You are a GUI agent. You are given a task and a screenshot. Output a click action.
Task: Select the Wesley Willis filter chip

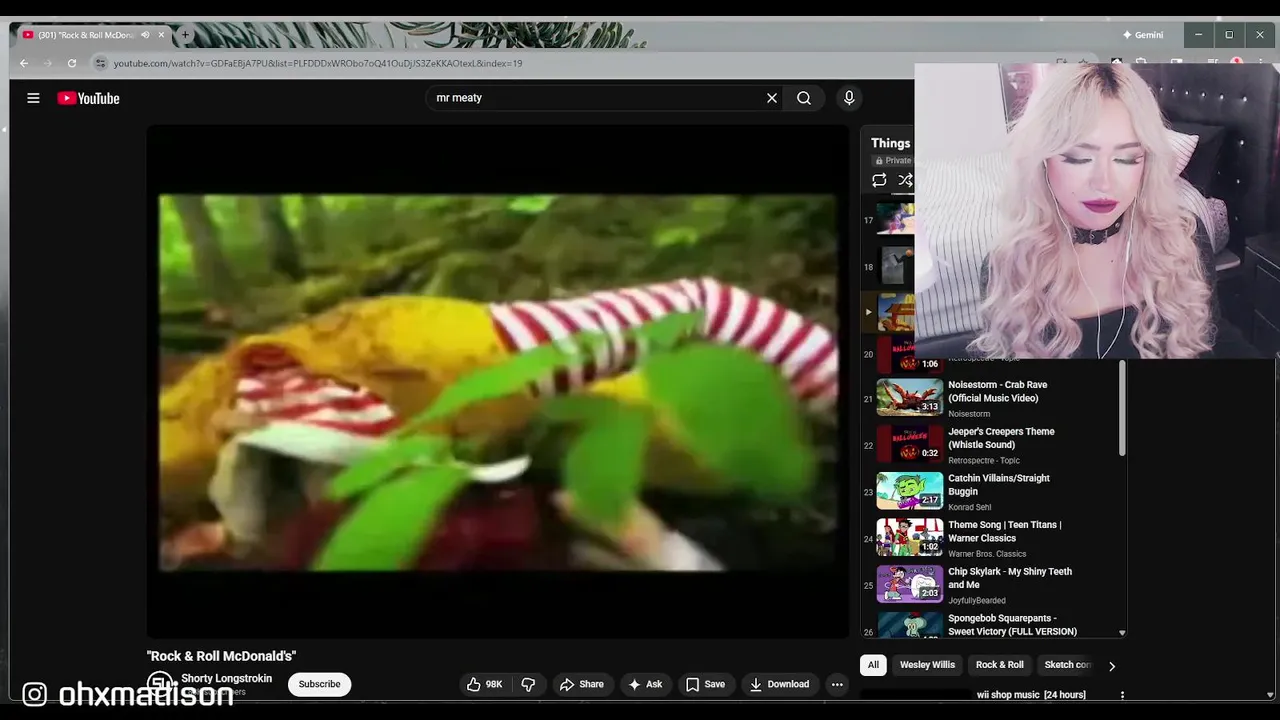click(927, 665)
